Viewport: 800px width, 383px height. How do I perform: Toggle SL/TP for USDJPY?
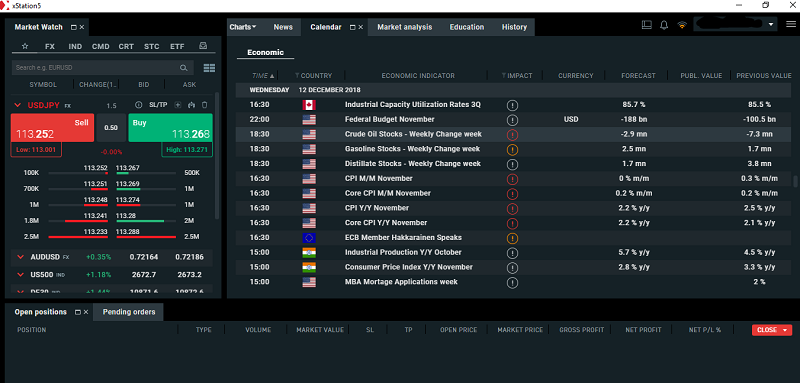pos(158,105)
